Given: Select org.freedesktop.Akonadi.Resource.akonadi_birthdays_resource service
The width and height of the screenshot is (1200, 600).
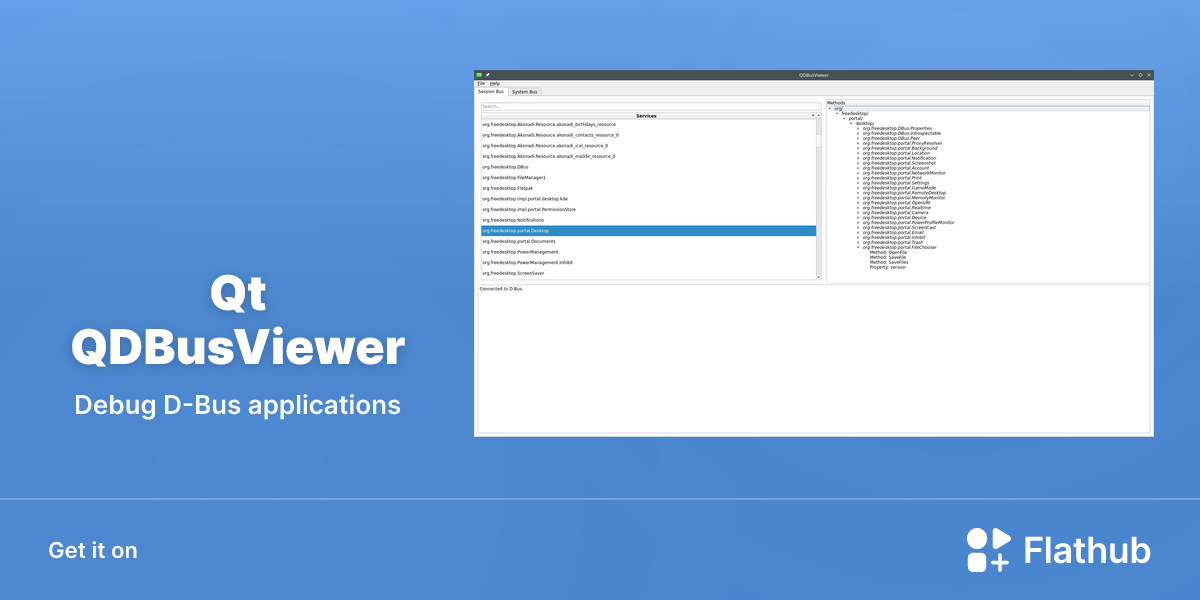Looking at the screenshot, I should (x=648, y=124).
